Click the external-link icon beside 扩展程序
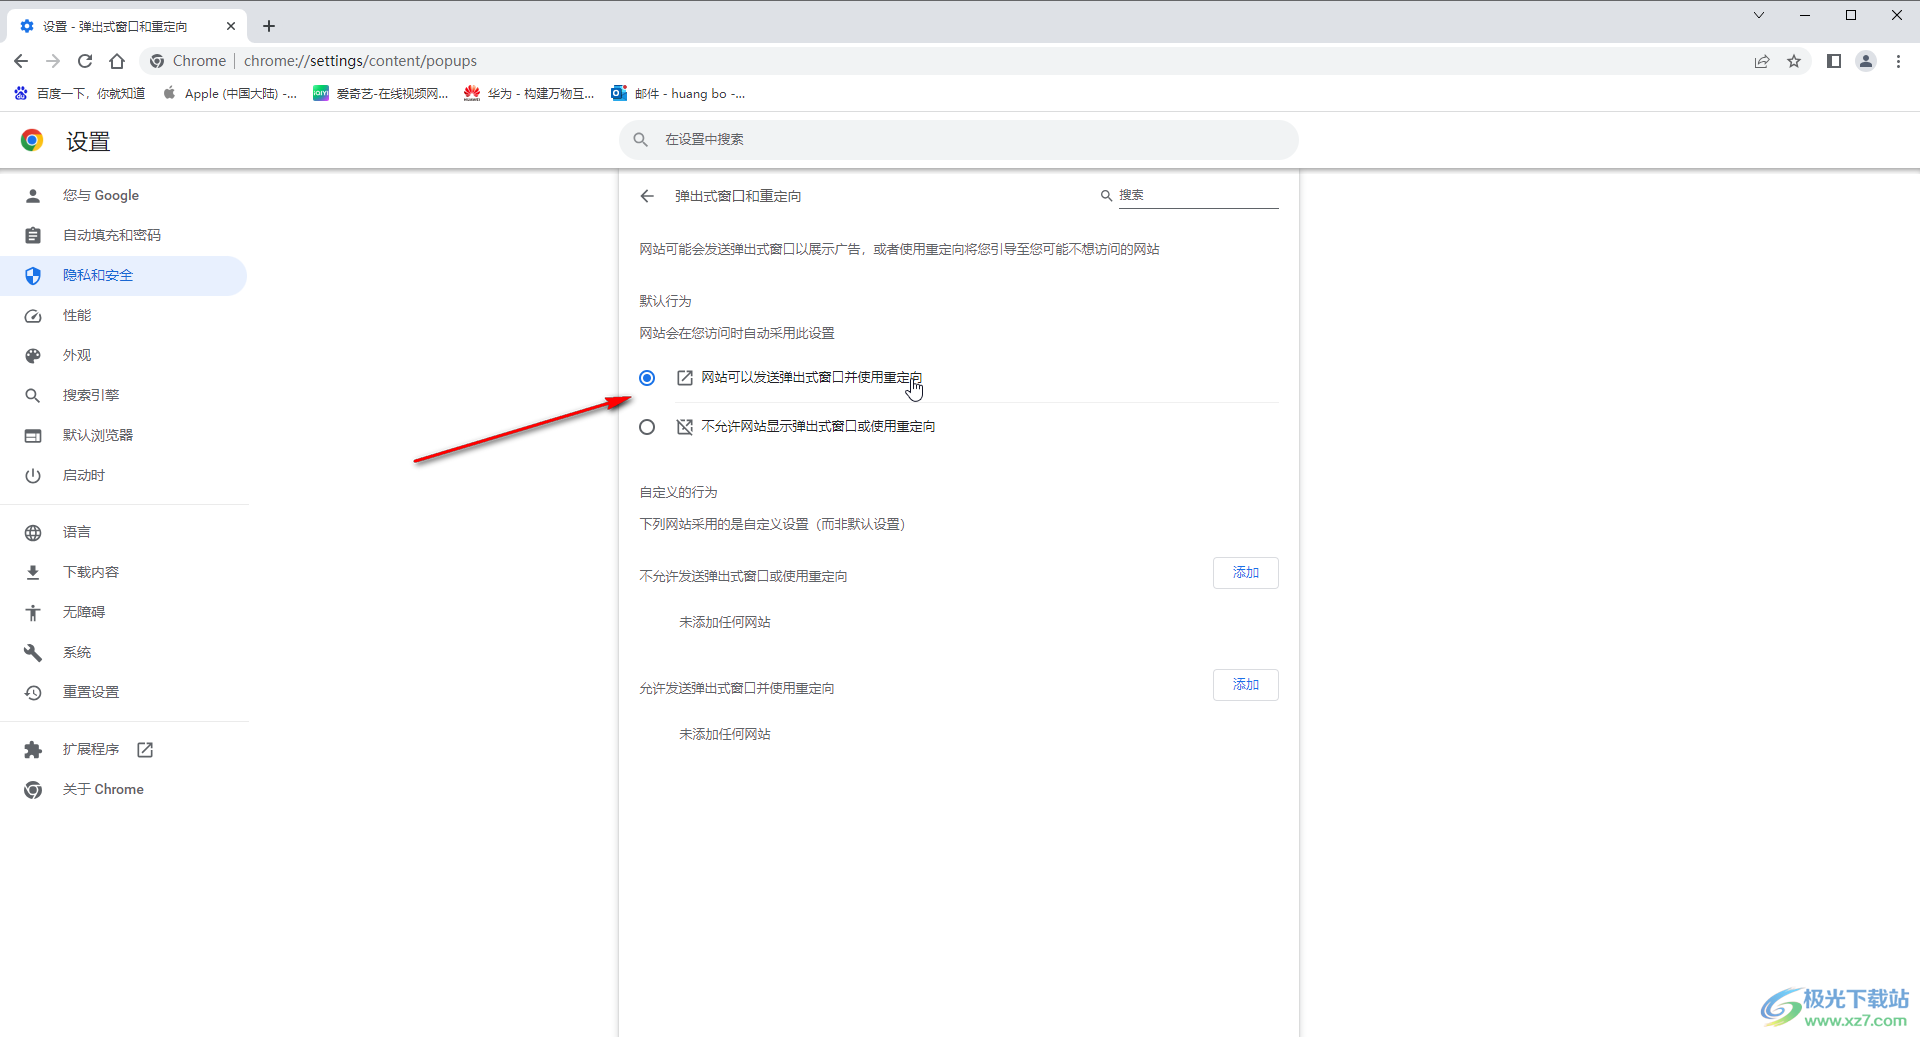1920x1037 pixels. click(145, 749)
